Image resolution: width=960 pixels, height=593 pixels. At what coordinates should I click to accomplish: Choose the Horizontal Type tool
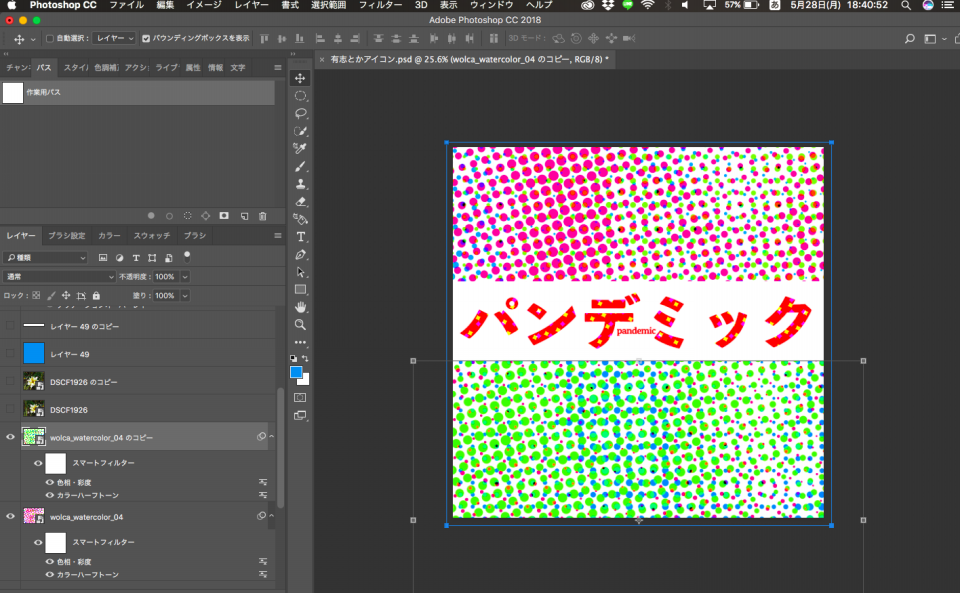pos(300,237)
